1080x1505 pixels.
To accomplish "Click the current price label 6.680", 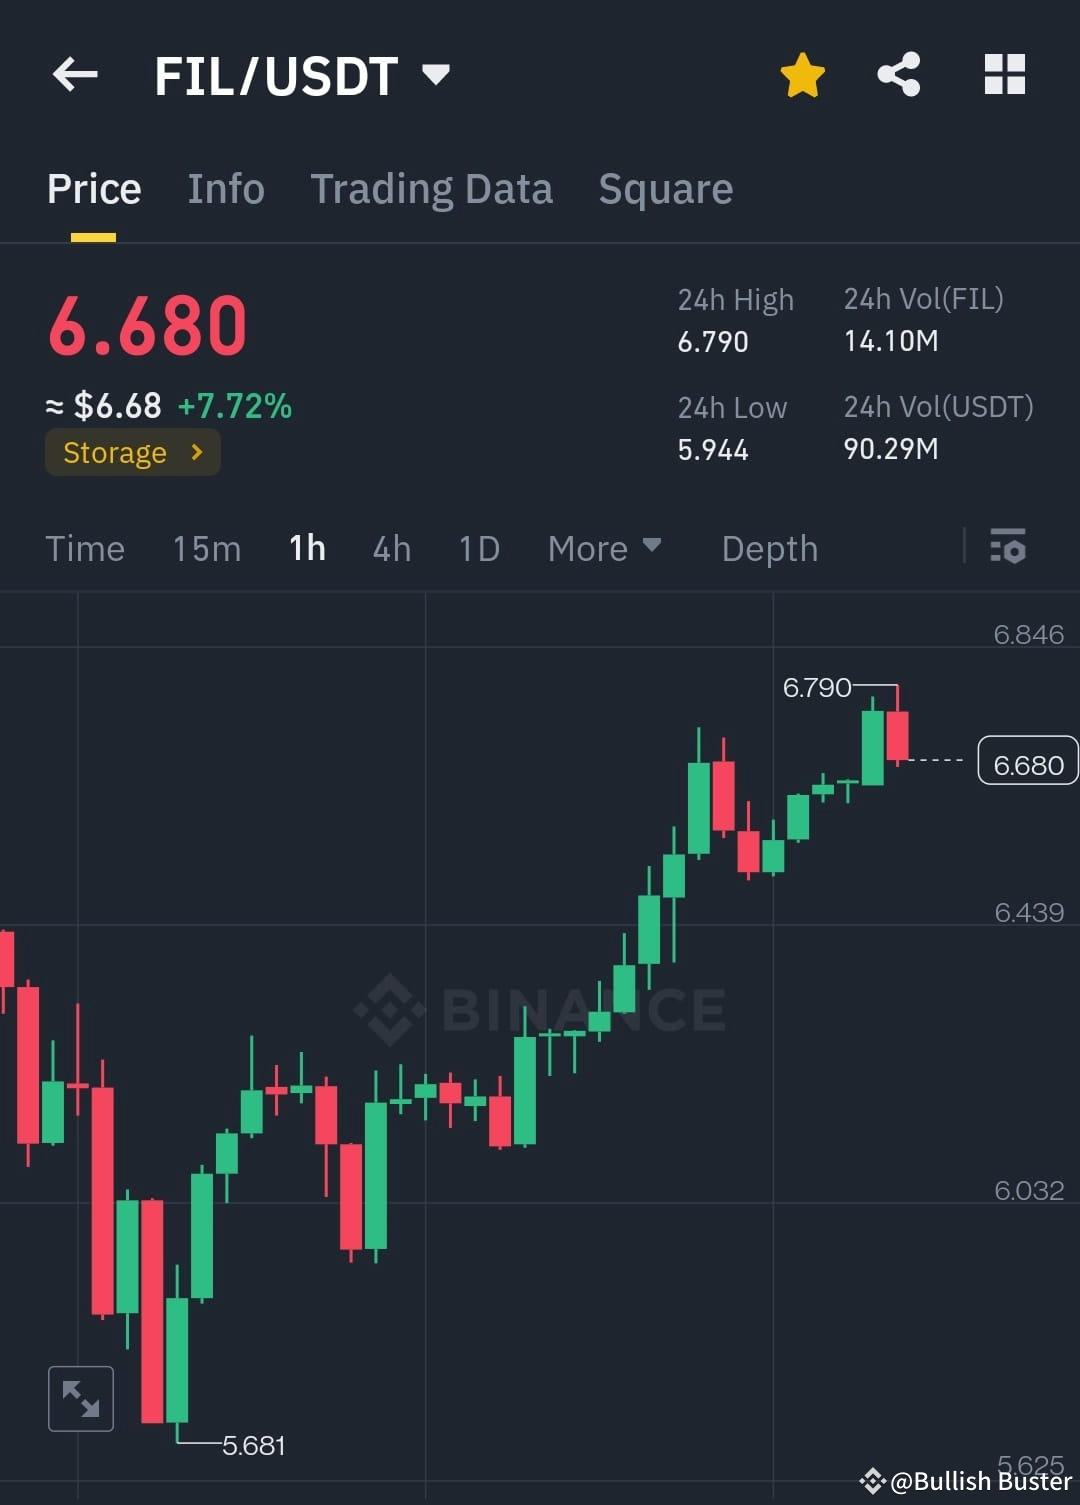I will pos(1027,763).
